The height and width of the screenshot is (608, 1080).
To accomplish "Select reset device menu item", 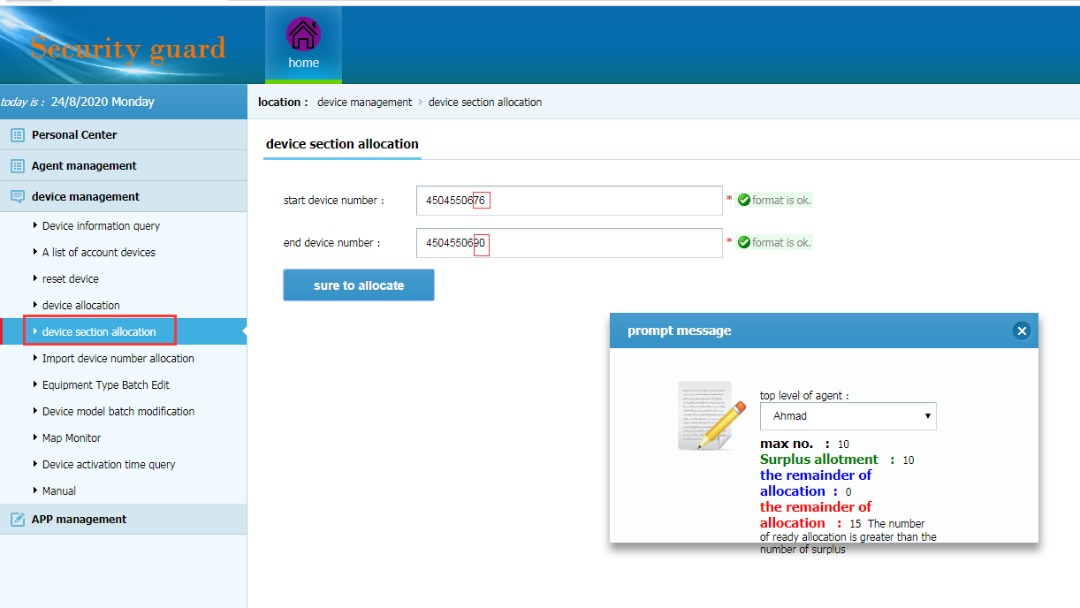I will point(70,279).
